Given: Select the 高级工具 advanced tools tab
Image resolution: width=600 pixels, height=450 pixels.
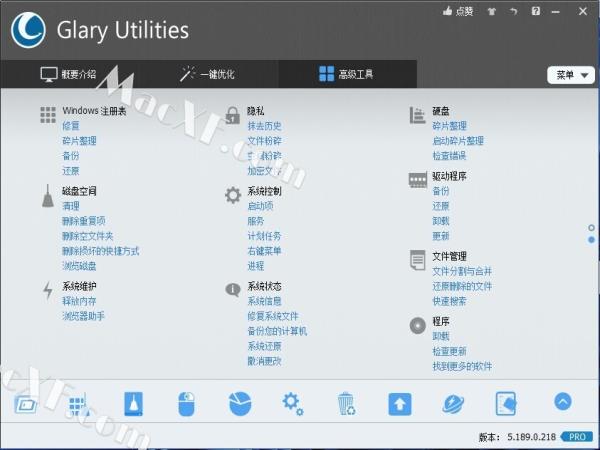Looking at the screenshot, I should 346,74.
